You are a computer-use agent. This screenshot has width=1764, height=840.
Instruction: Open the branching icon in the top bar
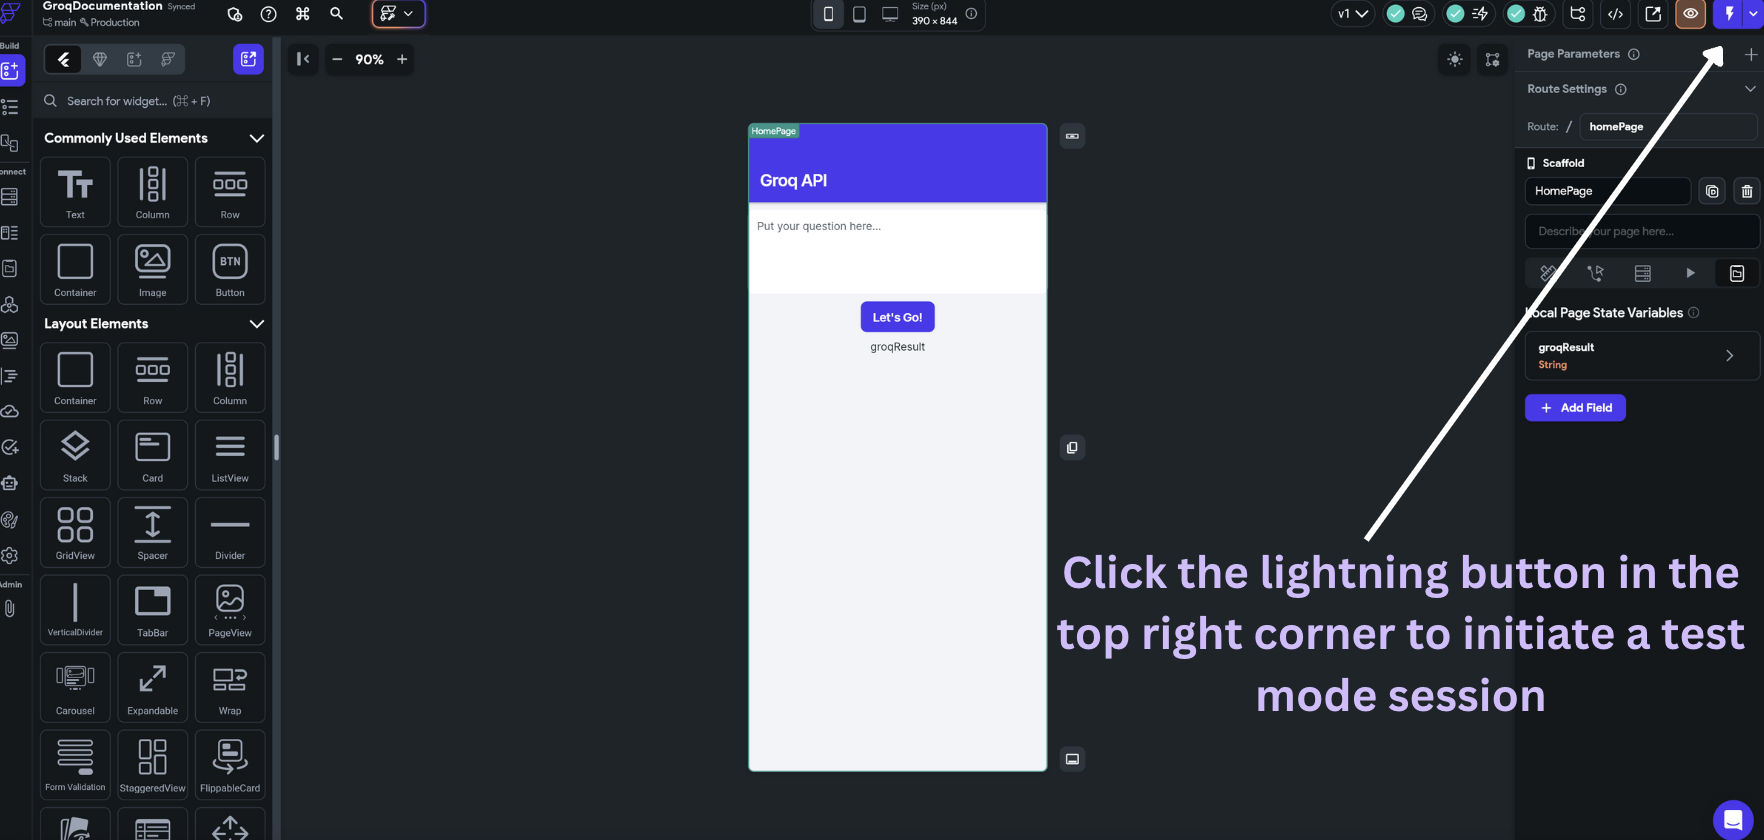pyautogui.click(x=1578, y=14)
